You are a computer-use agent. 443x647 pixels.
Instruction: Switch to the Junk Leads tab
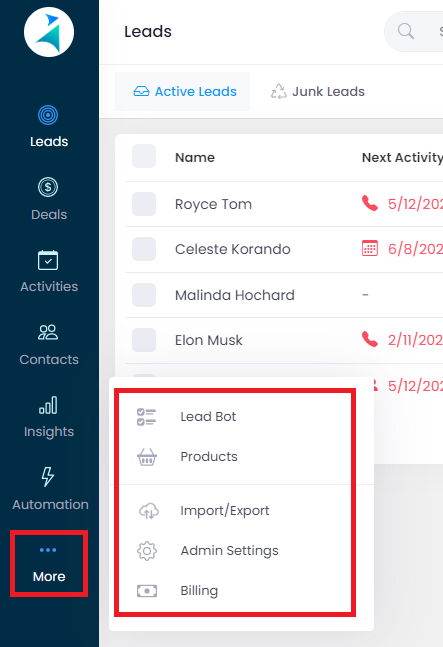(x=318, y=91)
